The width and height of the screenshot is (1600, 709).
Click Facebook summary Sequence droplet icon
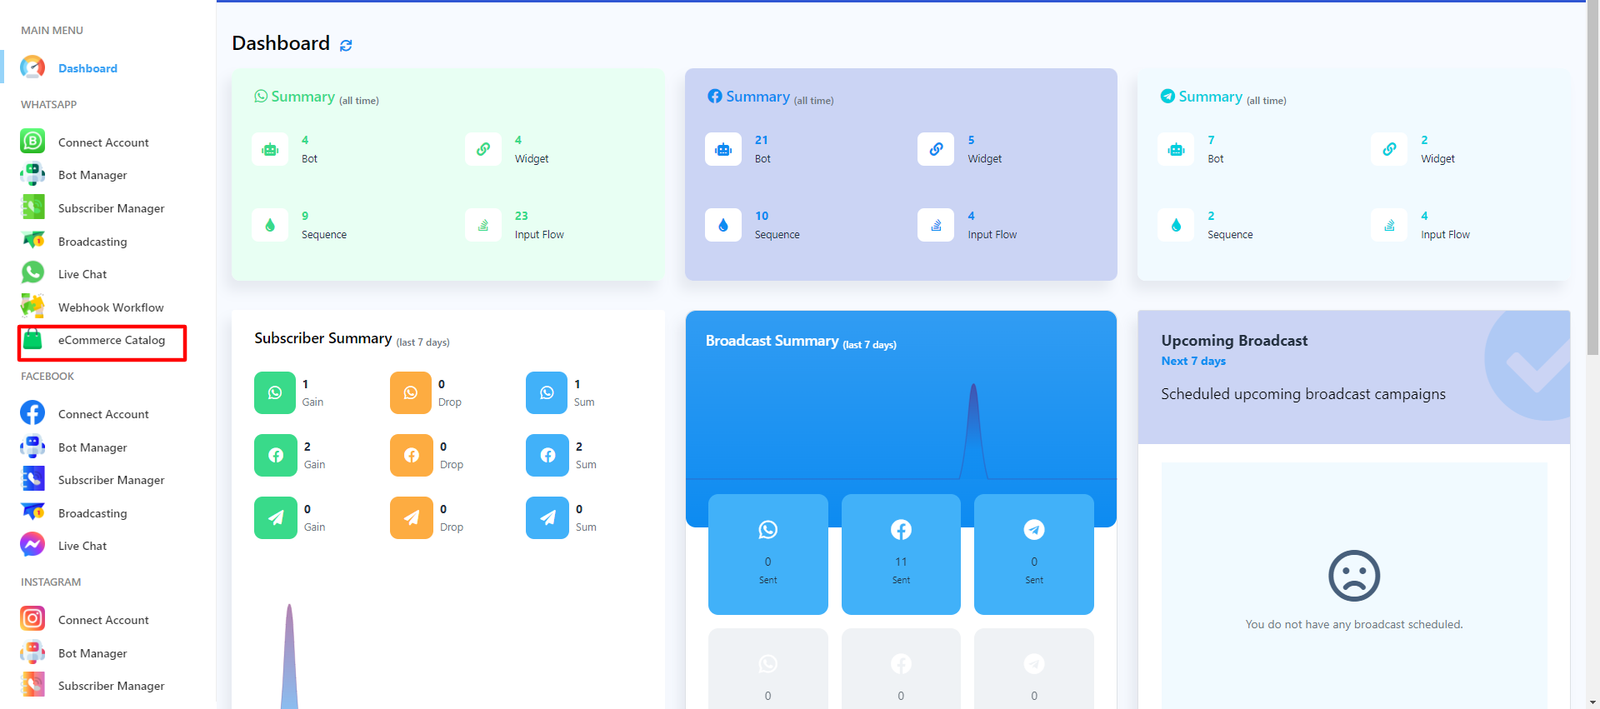tap(723, 225)
